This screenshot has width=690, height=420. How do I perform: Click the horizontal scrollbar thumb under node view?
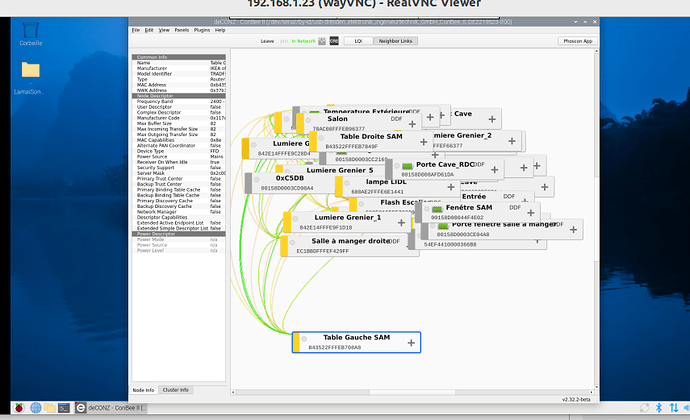412,392
